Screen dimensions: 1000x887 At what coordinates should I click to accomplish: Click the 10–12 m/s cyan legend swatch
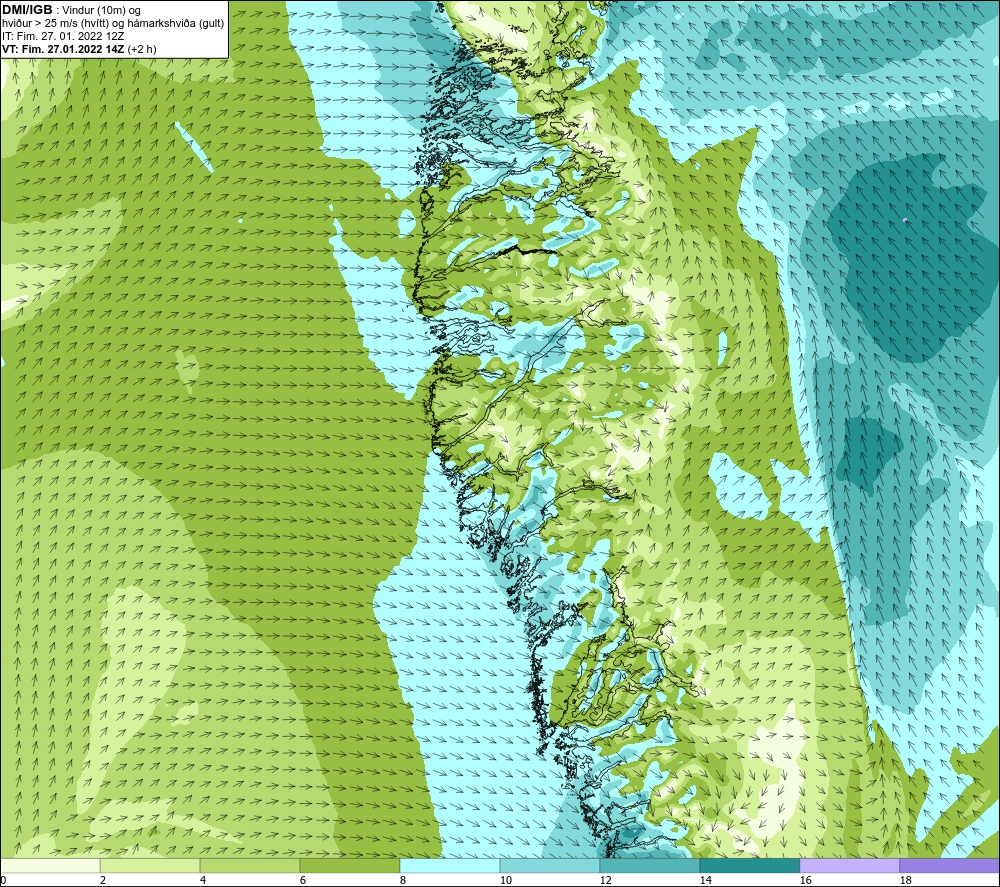tap(550, 865)
